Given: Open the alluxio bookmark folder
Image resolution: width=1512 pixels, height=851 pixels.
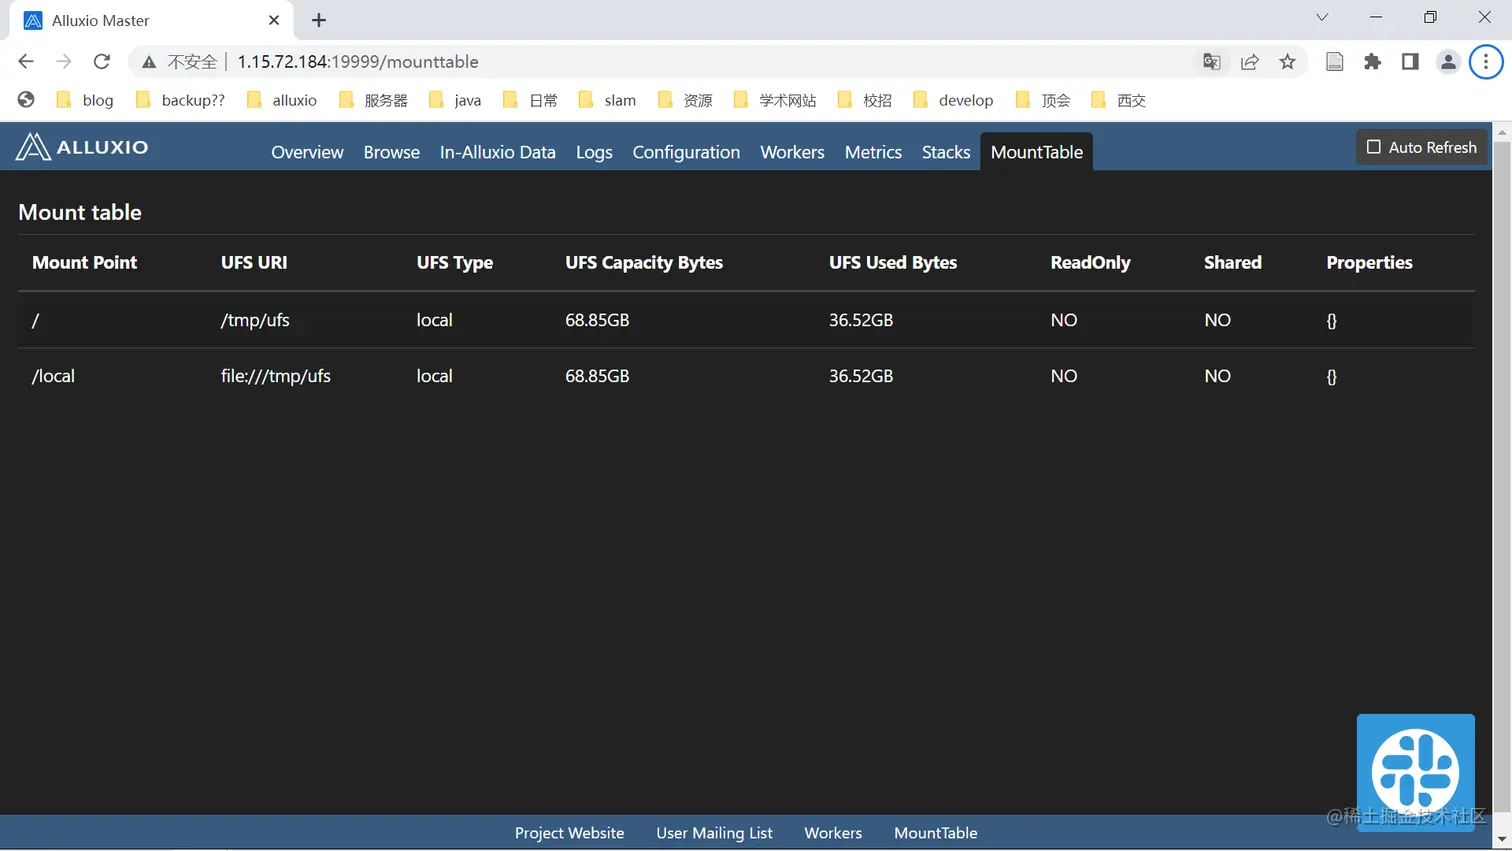Looking at the screenshot, I should click(282, 100).
